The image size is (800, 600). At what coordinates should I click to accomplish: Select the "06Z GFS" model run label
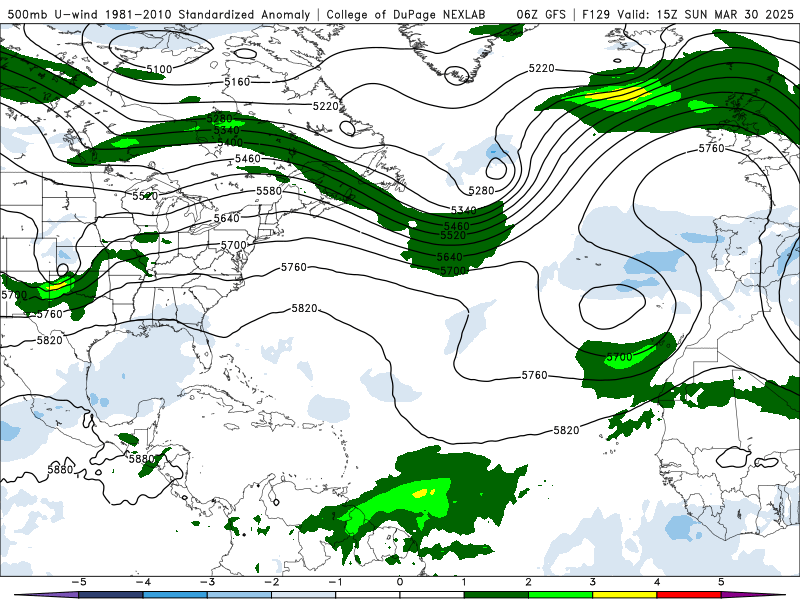541,15
